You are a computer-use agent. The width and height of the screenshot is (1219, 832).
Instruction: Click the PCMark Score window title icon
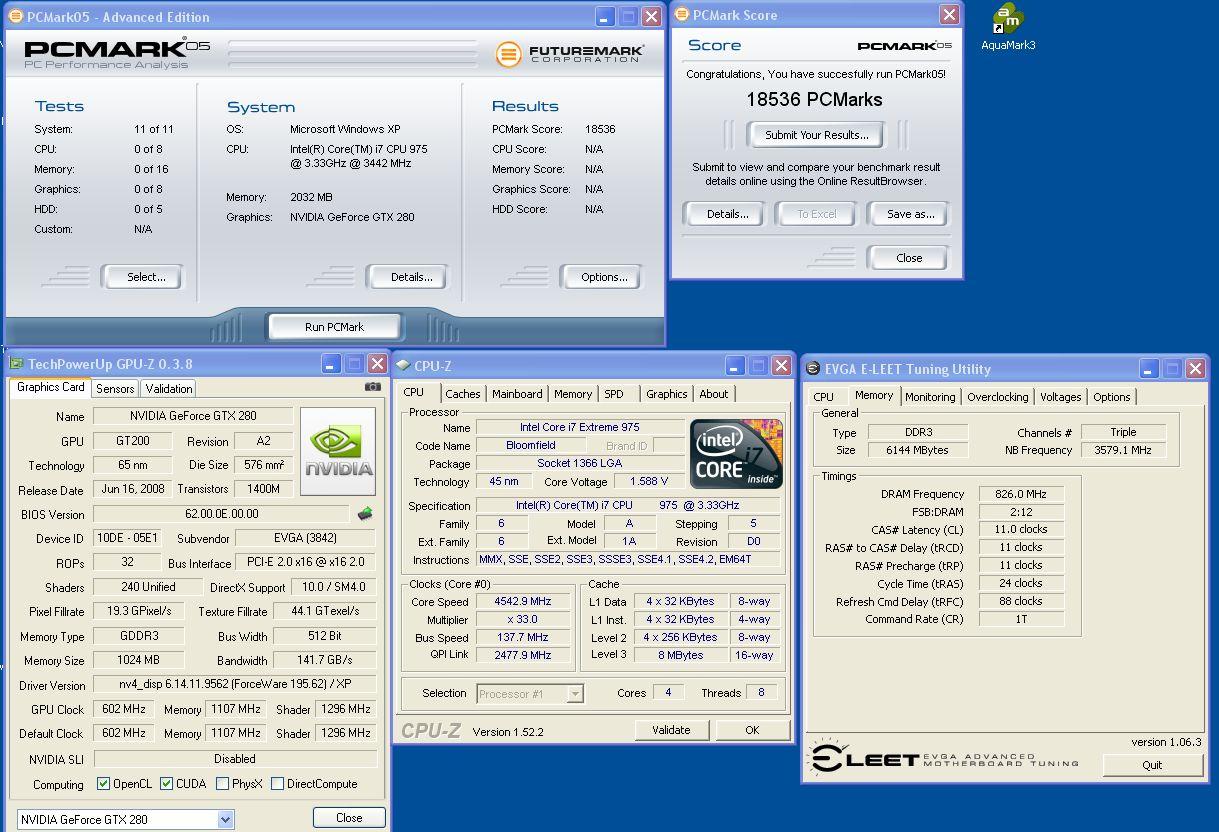point(681,15)
